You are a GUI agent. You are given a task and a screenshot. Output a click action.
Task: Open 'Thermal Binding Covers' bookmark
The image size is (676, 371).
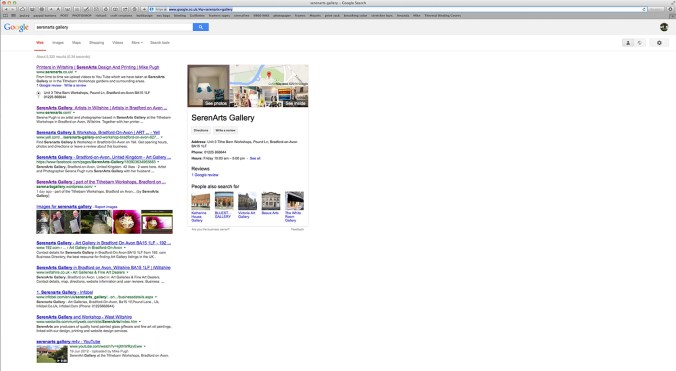click(443, 16)
